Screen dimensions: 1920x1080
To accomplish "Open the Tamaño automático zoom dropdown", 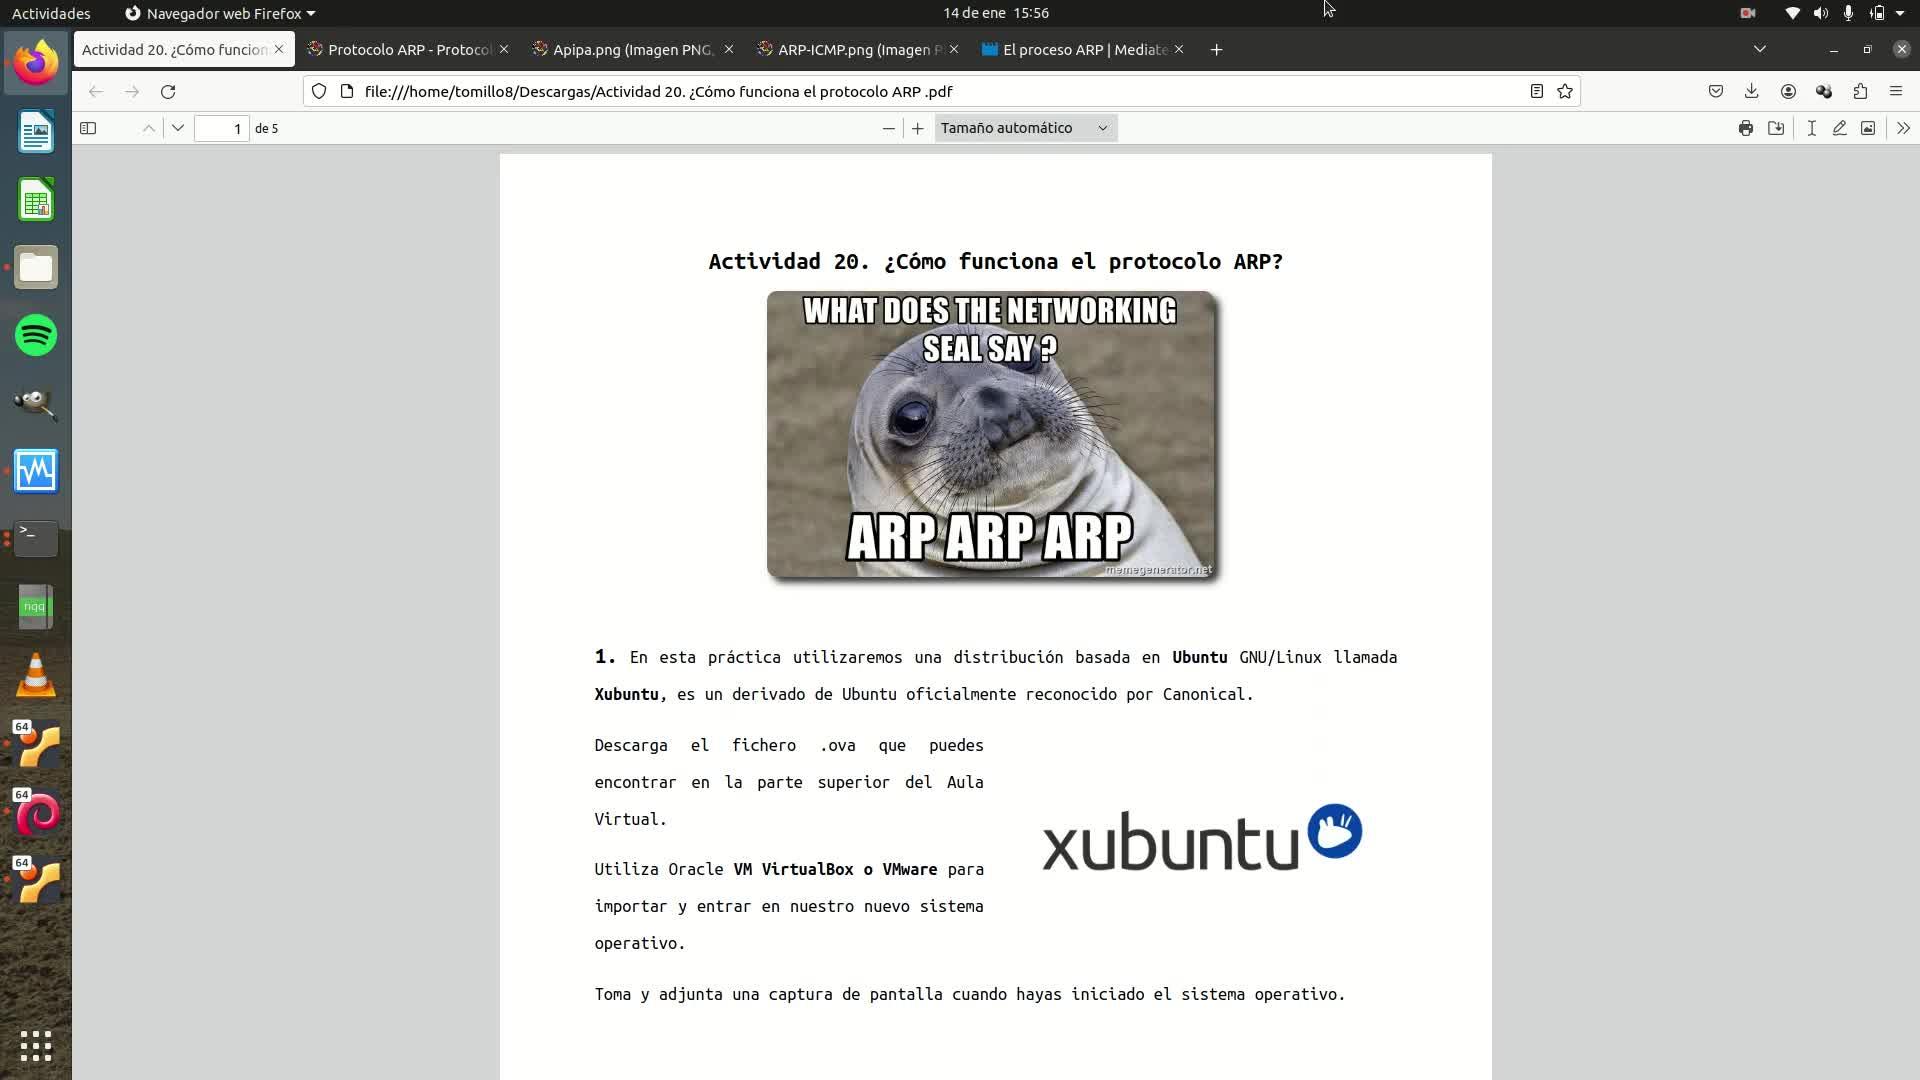I will (x=1025, y=128).
